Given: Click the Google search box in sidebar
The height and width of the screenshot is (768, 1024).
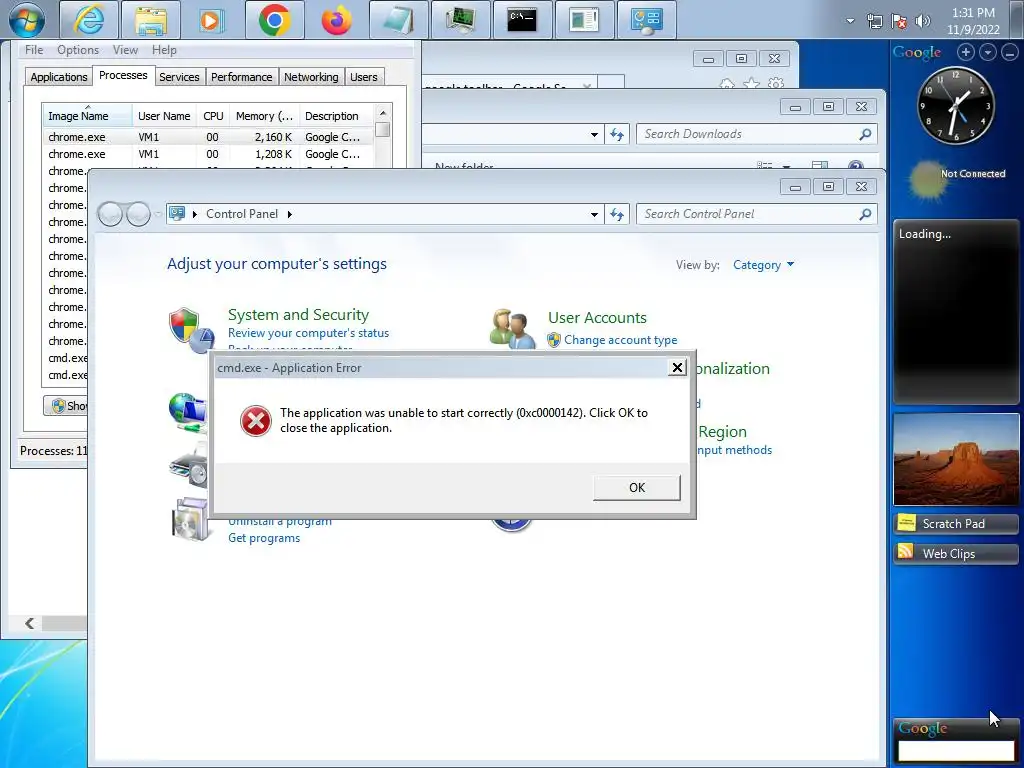Looking at the screenshot, I should coord(956,751).
